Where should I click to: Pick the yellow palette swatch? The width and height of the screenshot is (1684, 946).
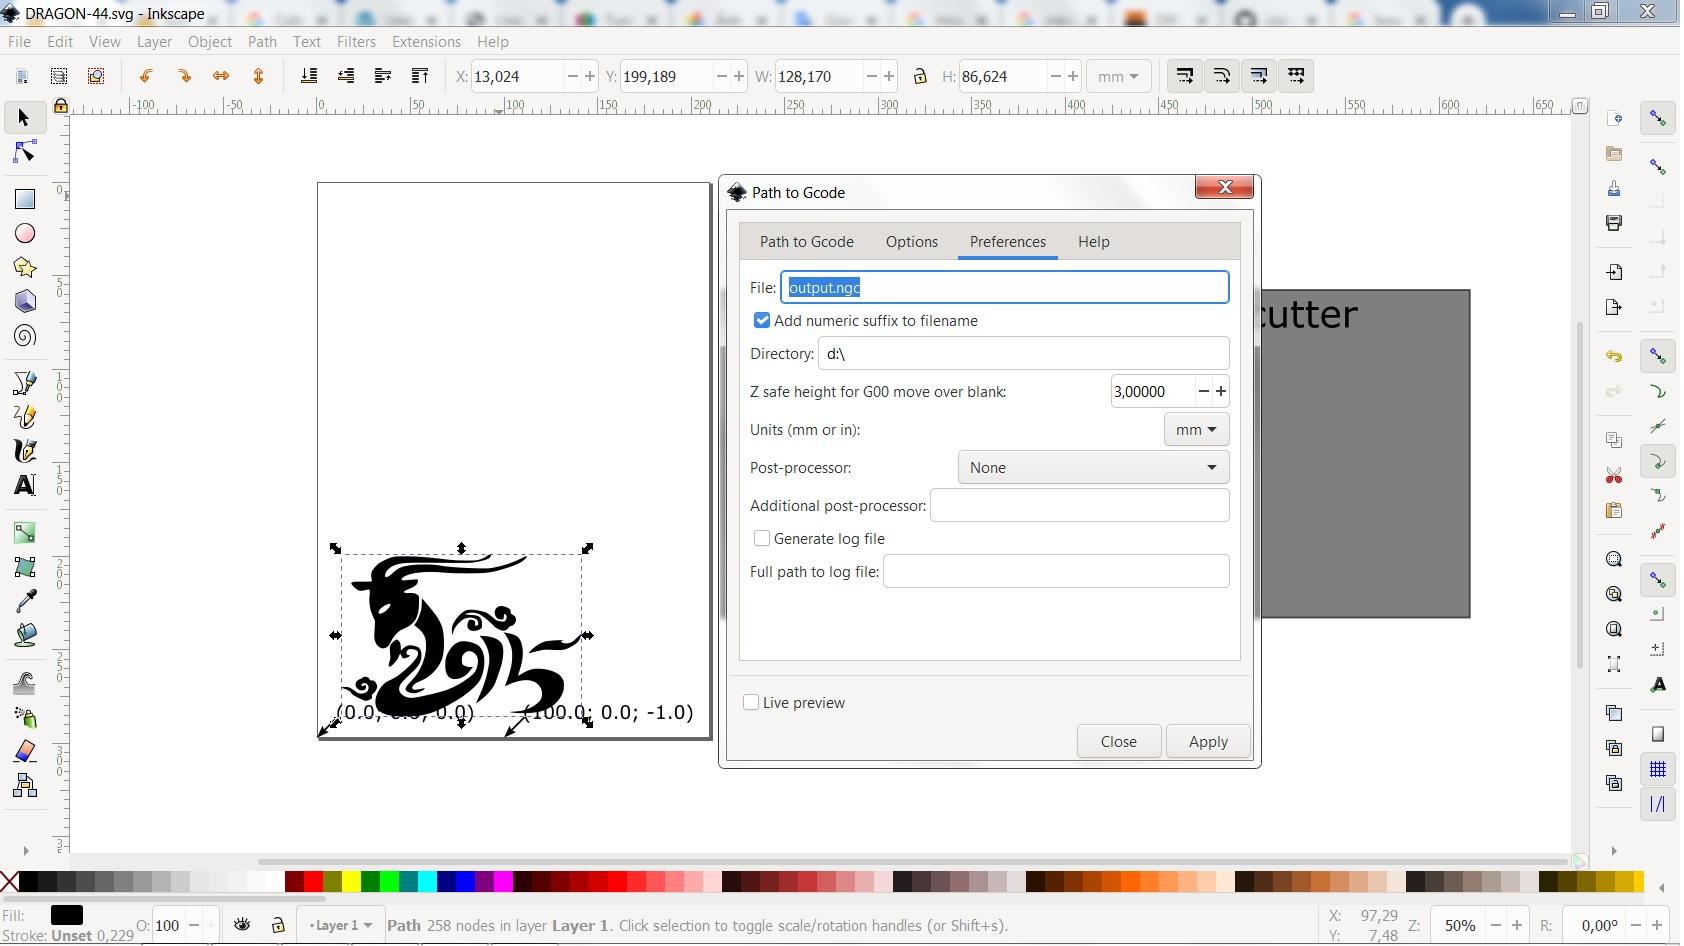point(351,881)
